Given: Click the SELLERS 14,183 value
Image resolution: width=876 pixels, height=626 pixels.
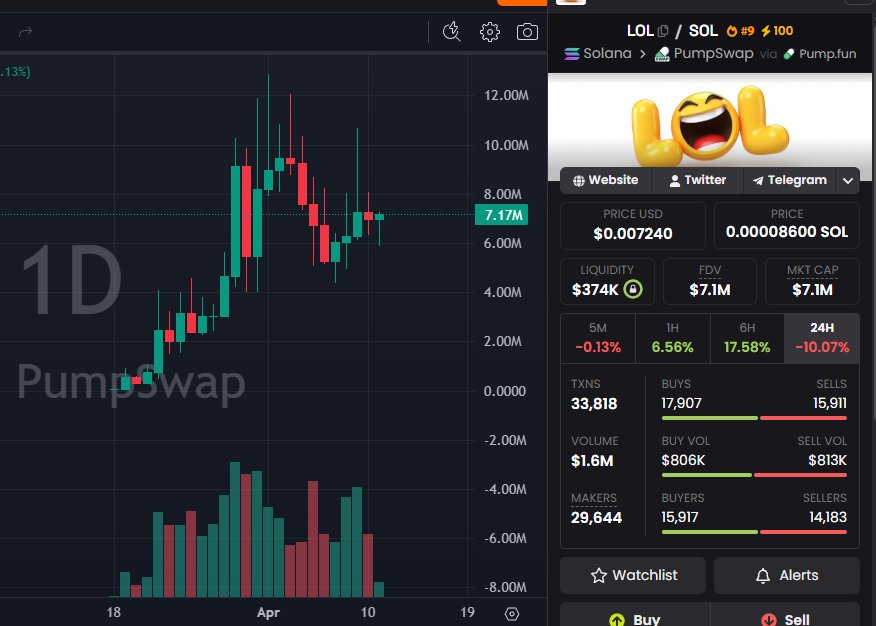Looking at the screenshot, I should tap(828, 517).
